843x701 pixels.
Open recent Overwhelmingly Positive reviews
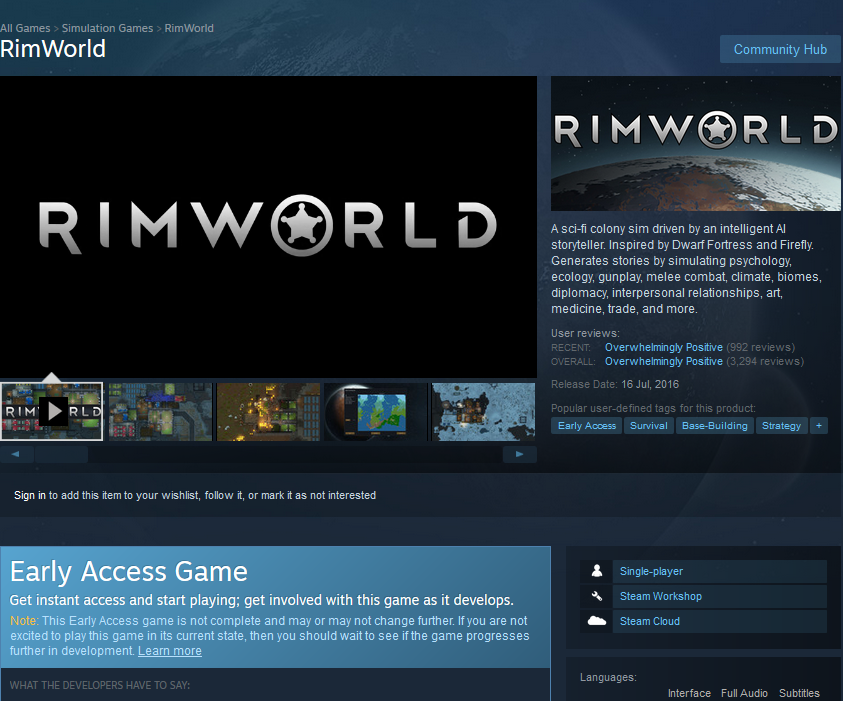663,347
